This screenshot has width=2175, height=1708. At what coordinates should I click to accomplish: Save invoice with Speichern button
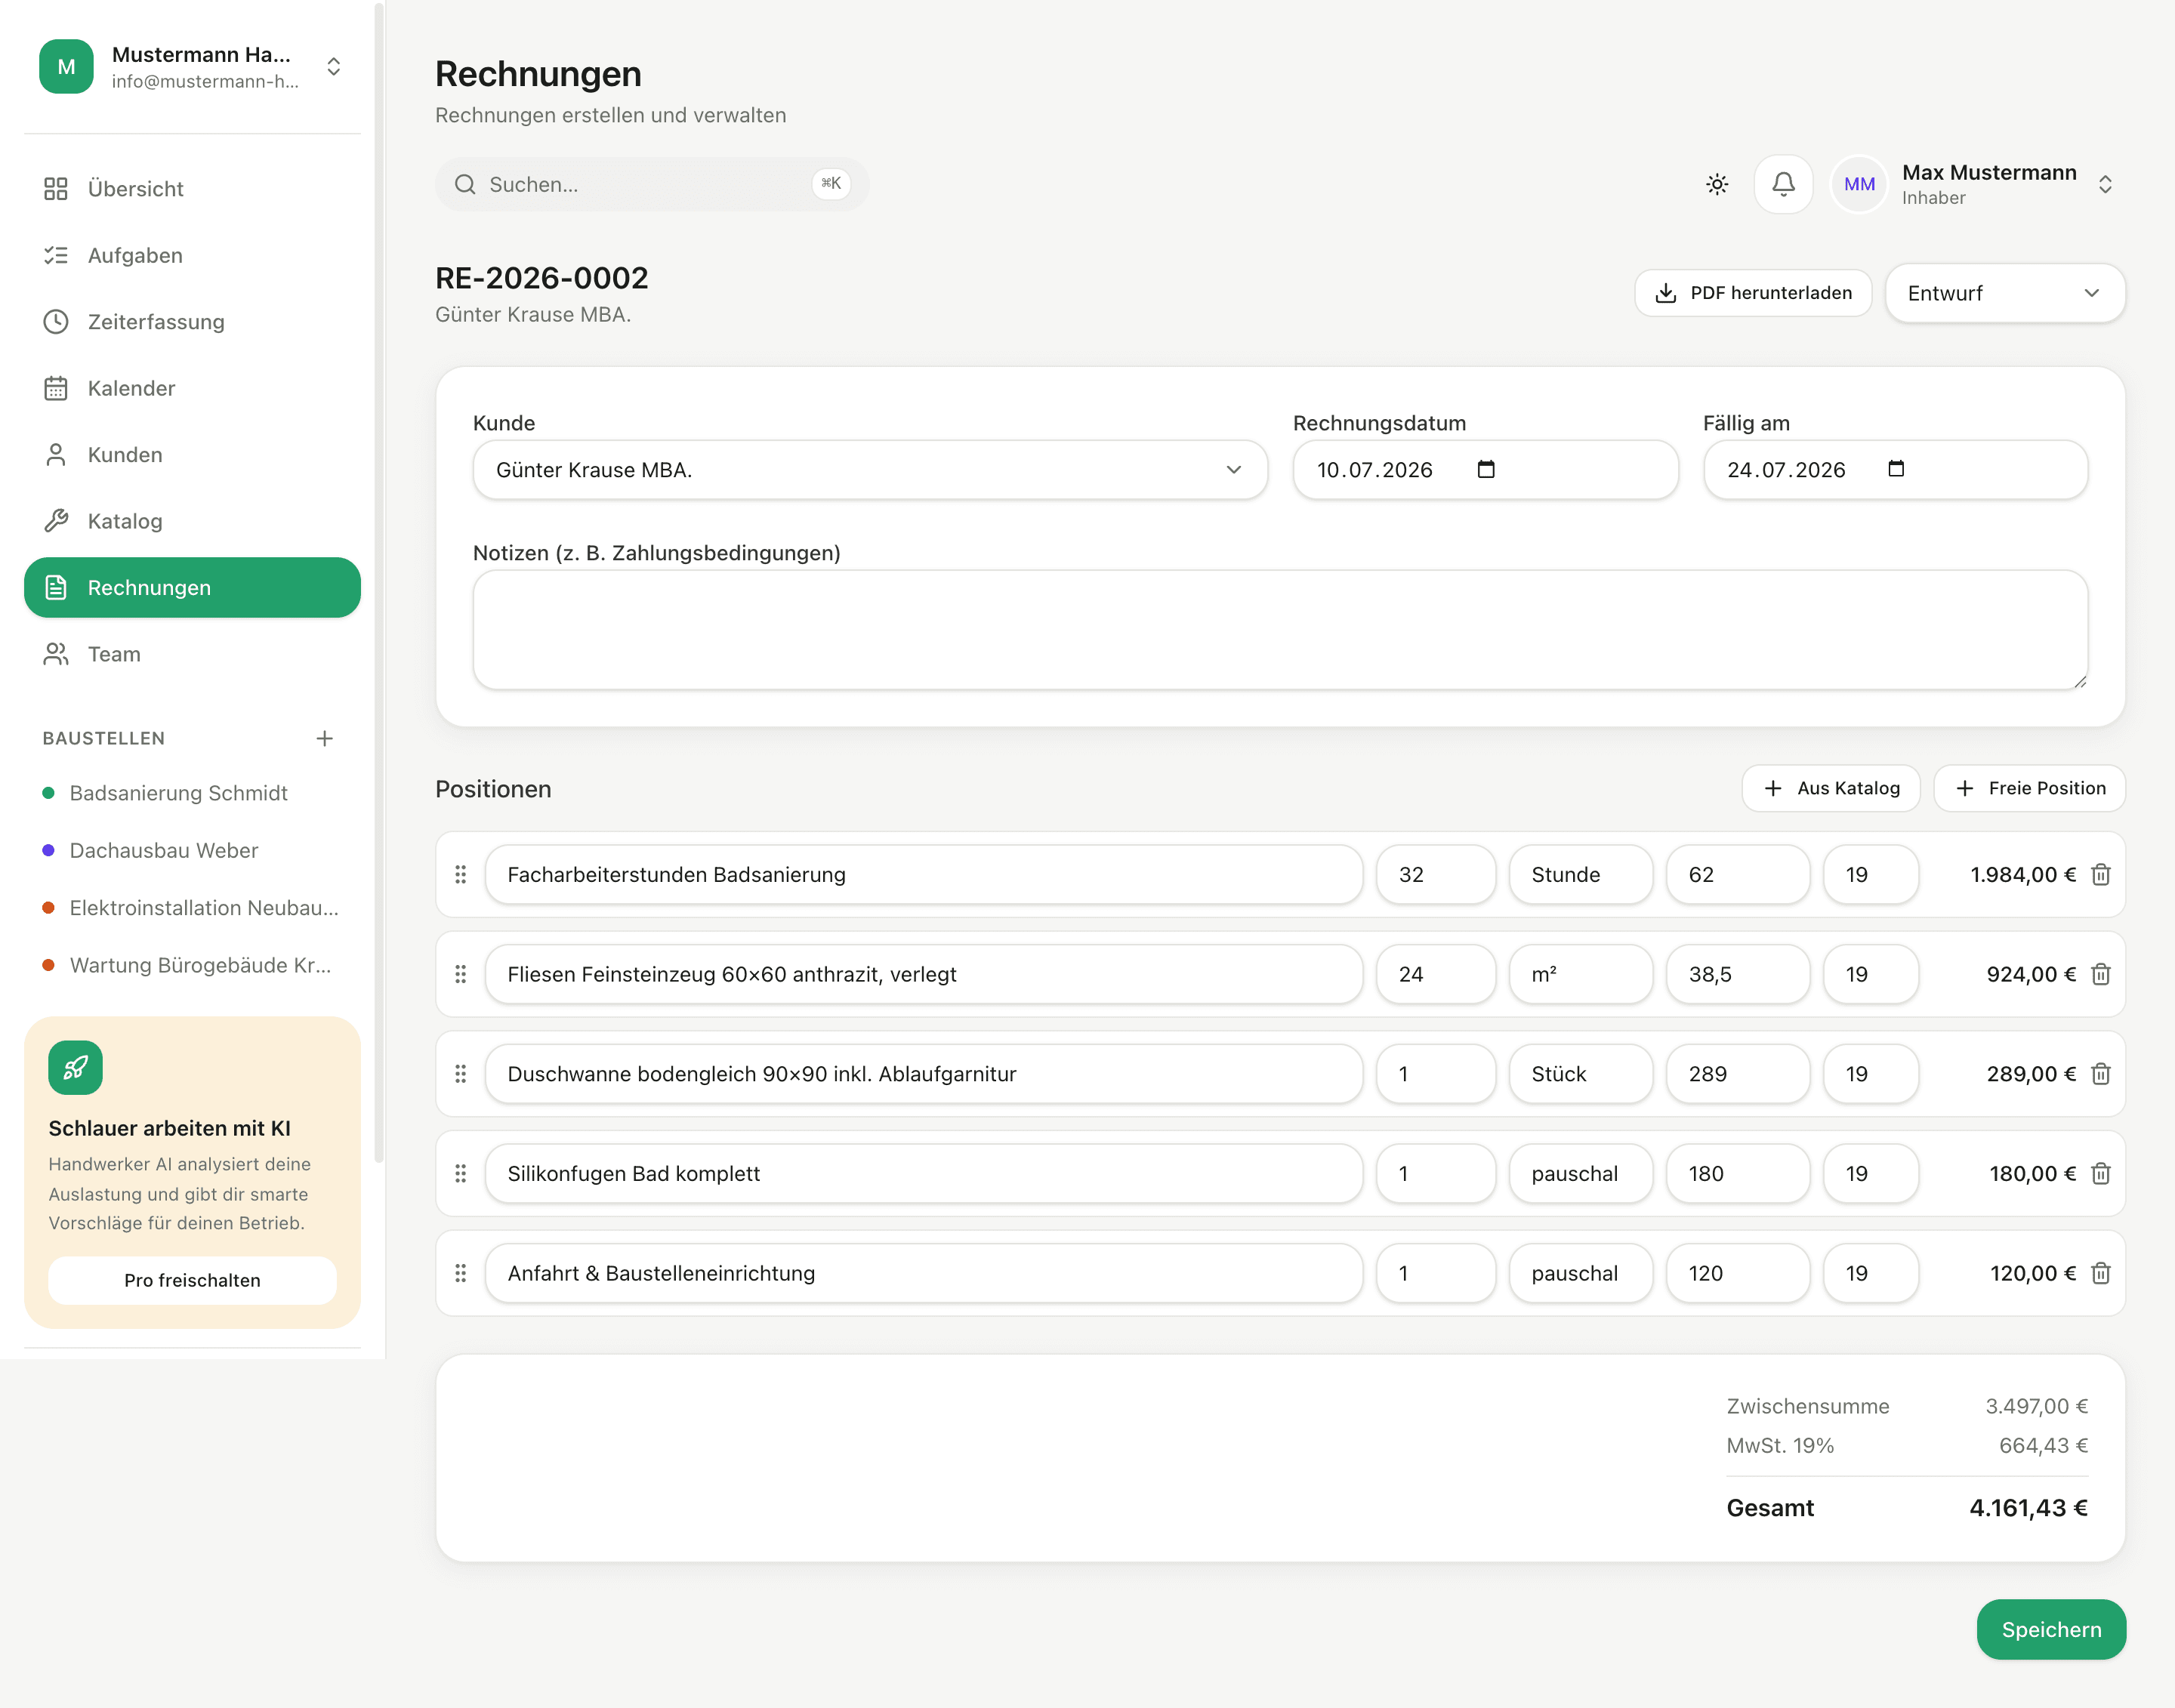coord(2051,1629)
